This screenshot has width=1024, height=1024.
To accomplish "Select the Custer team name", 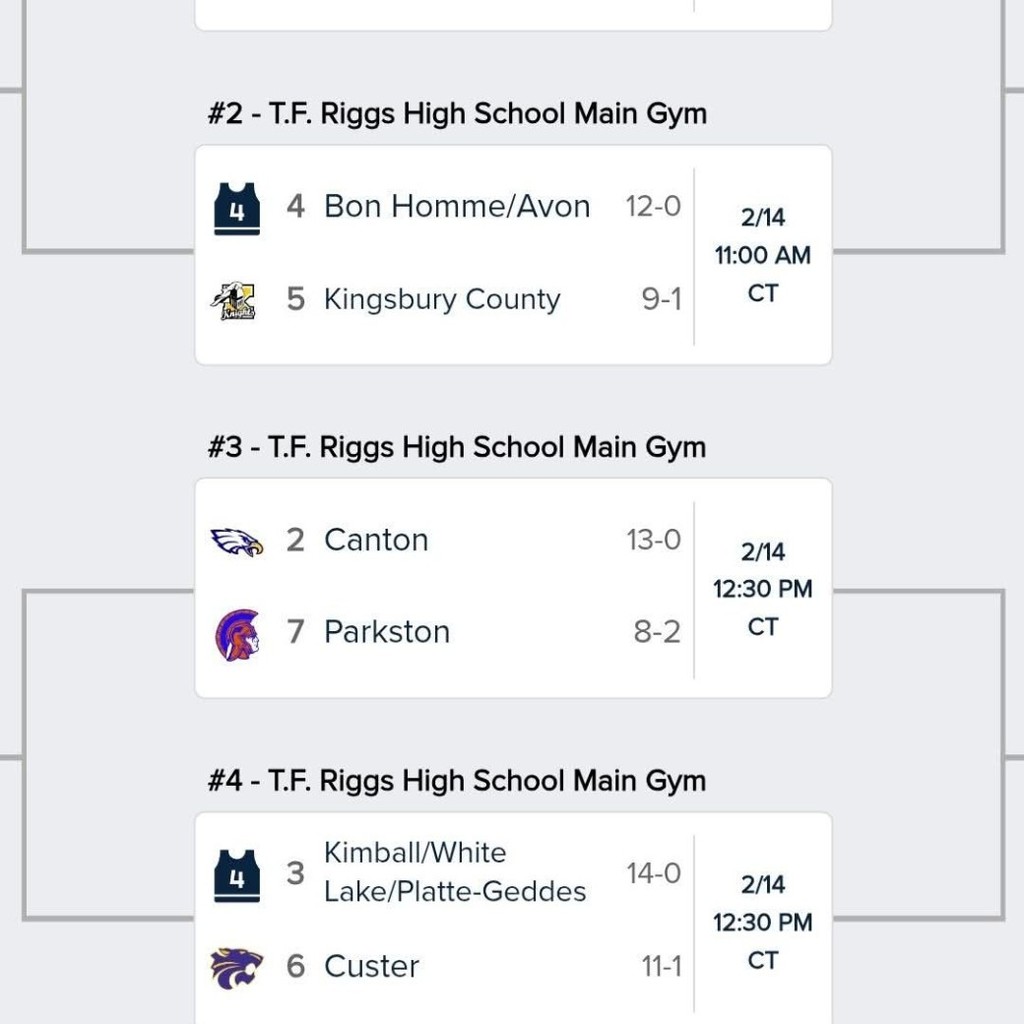I will 372,966.
